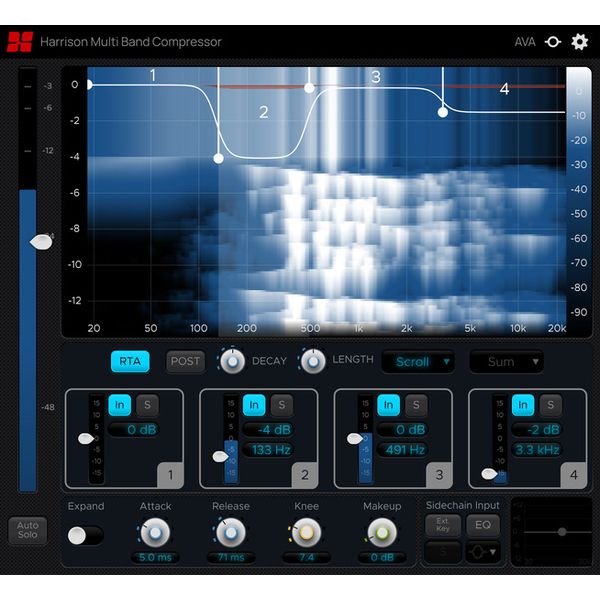Click the Auto Solo button
600x600 pixels.
pos(28,530)
